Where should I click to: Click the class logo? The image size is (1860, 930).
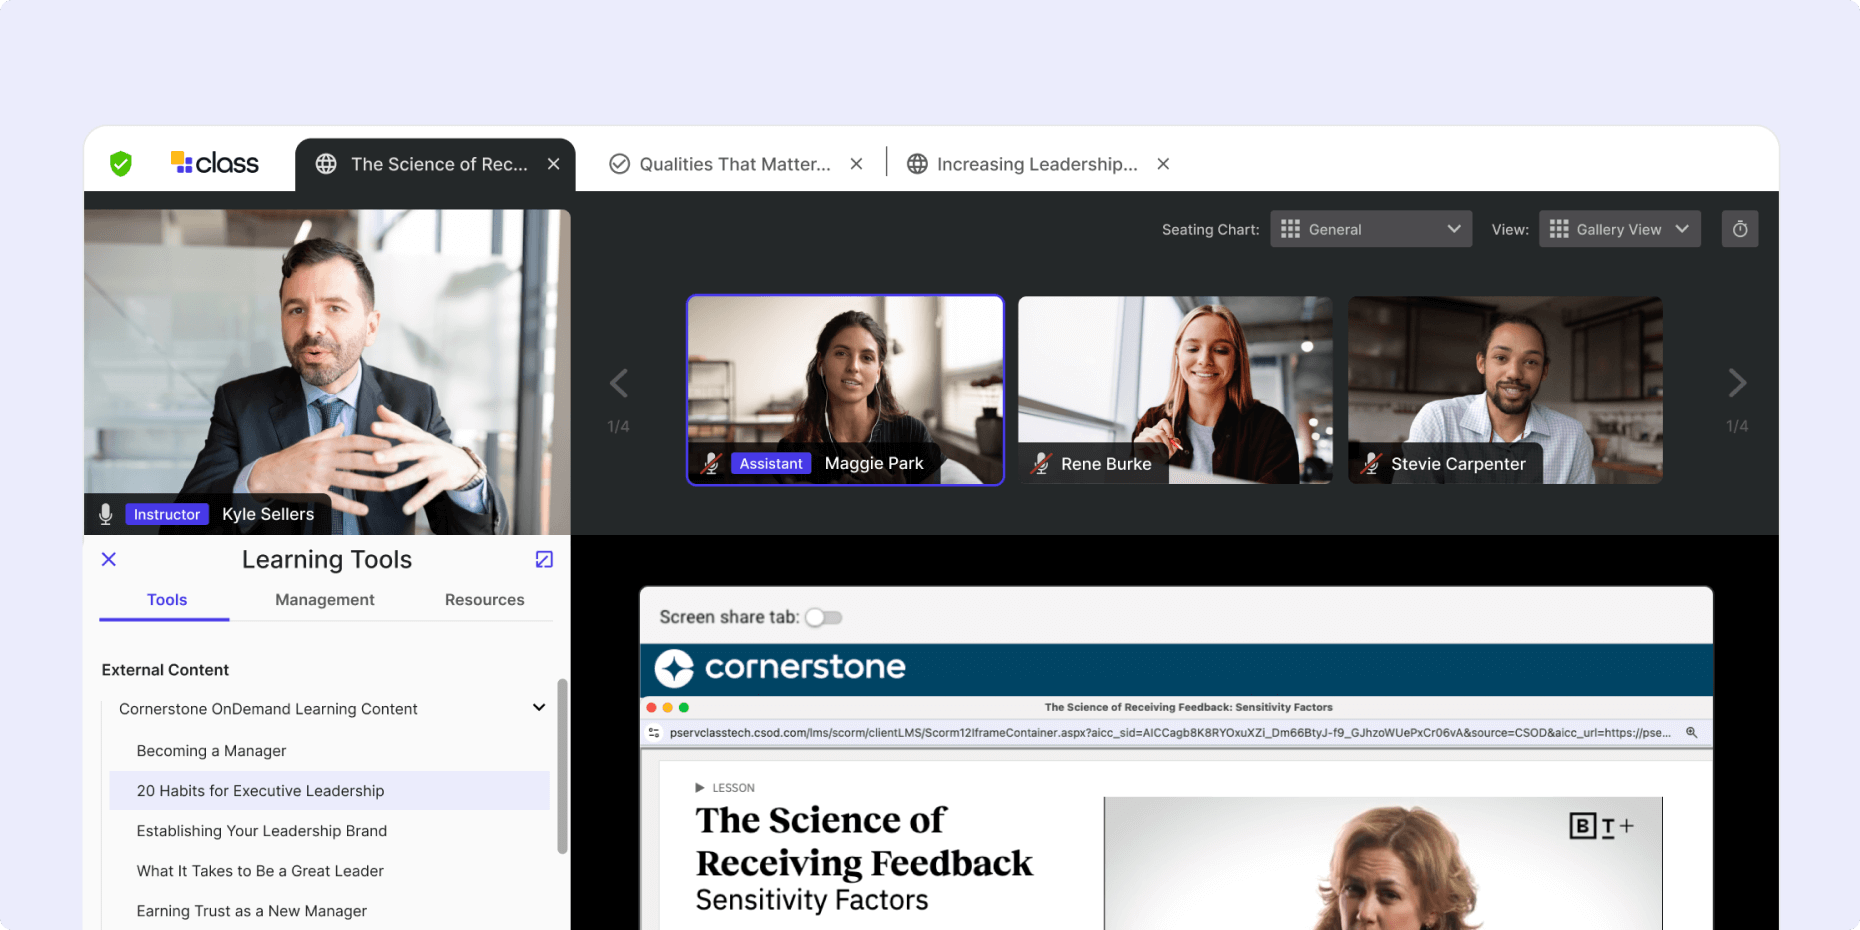coord(215,162)
